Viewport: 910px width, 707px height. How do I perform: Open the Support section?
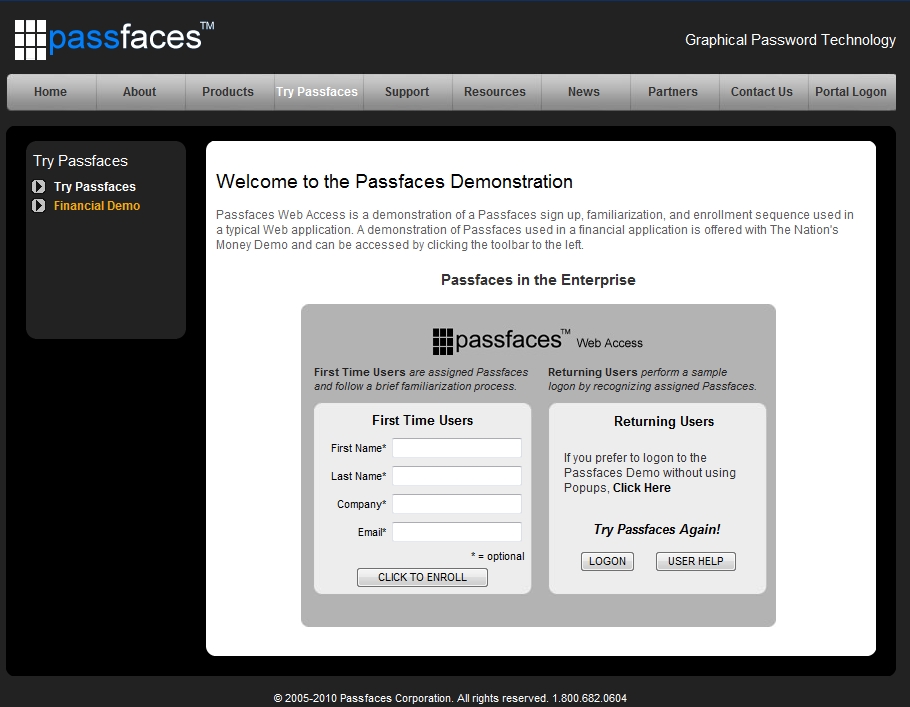click(407, 92)
